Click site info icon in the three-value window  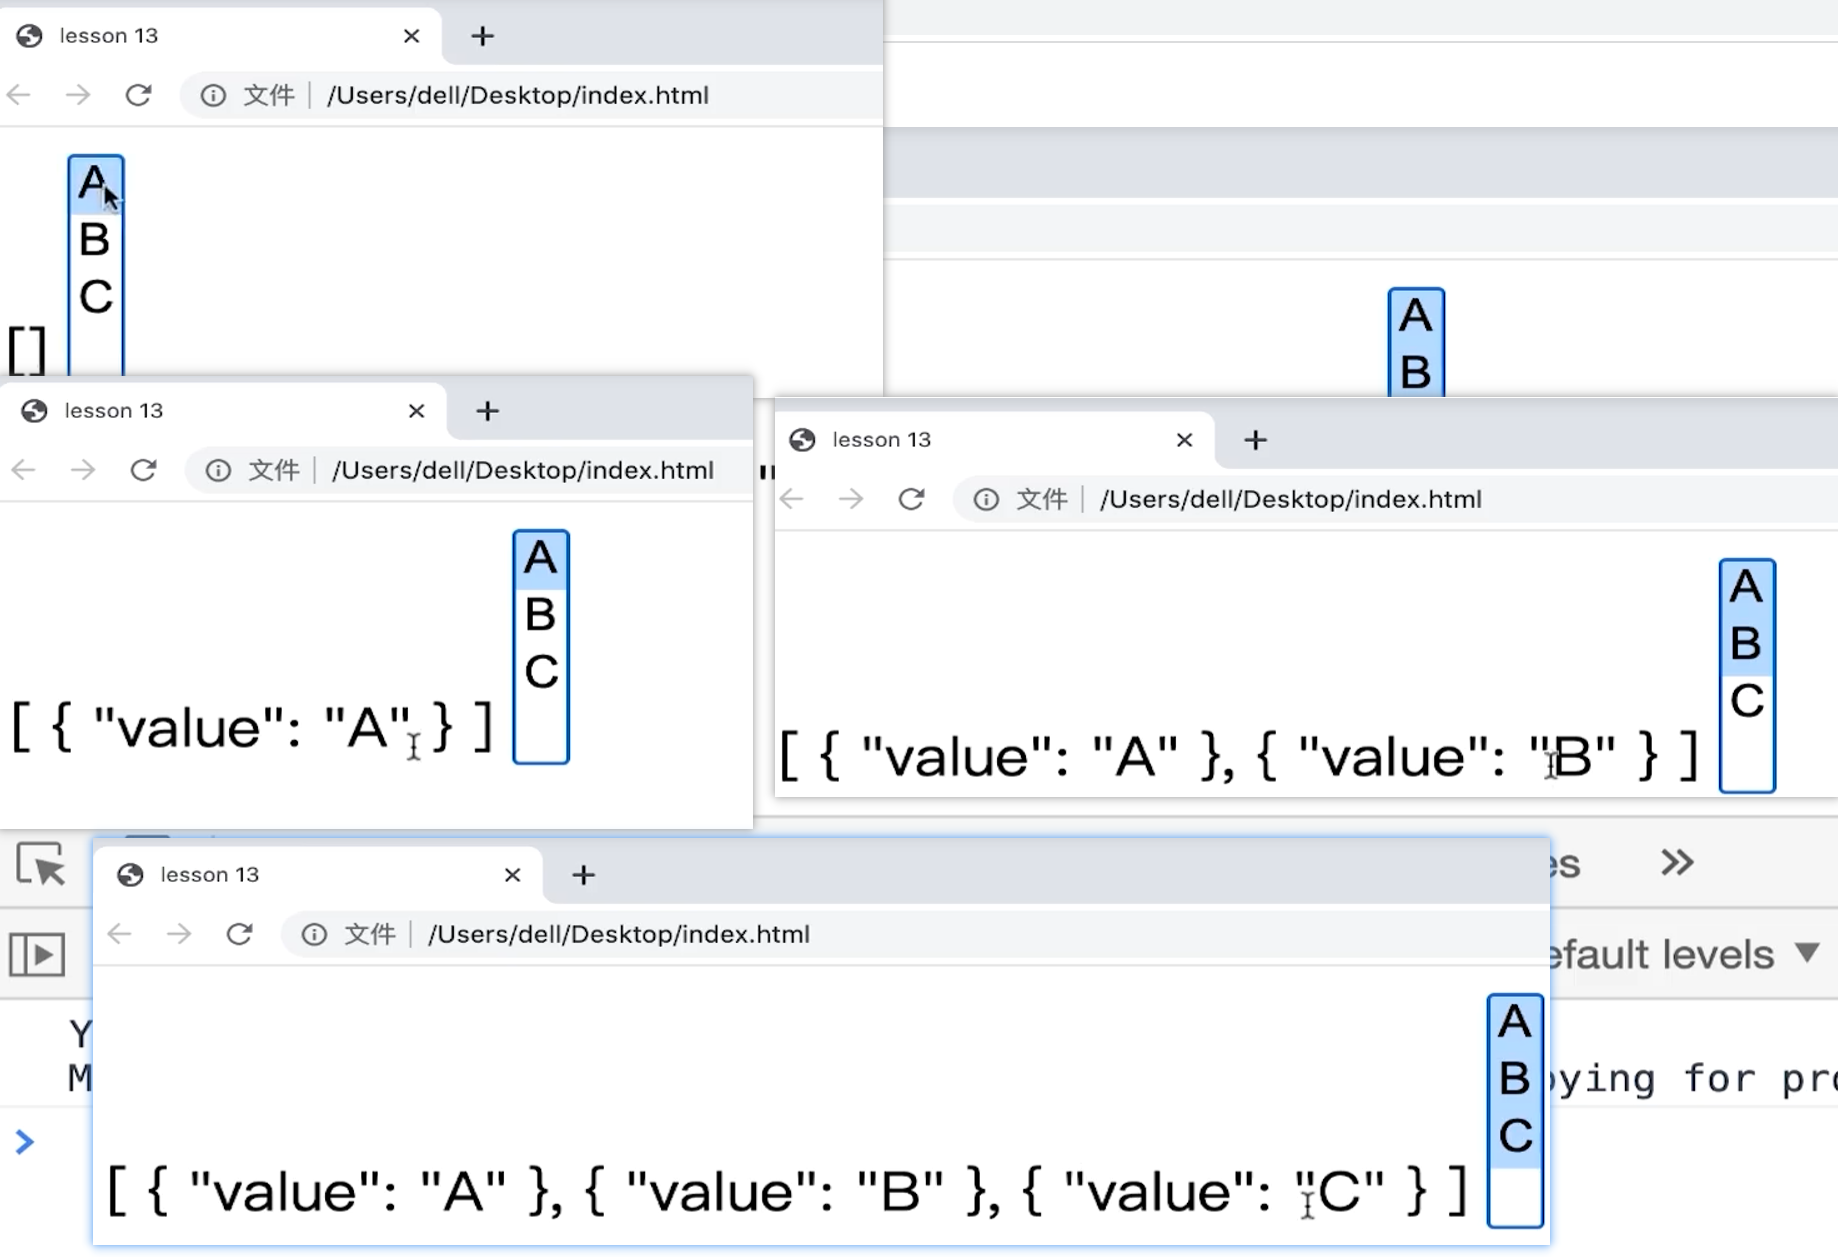click(314, 934)
